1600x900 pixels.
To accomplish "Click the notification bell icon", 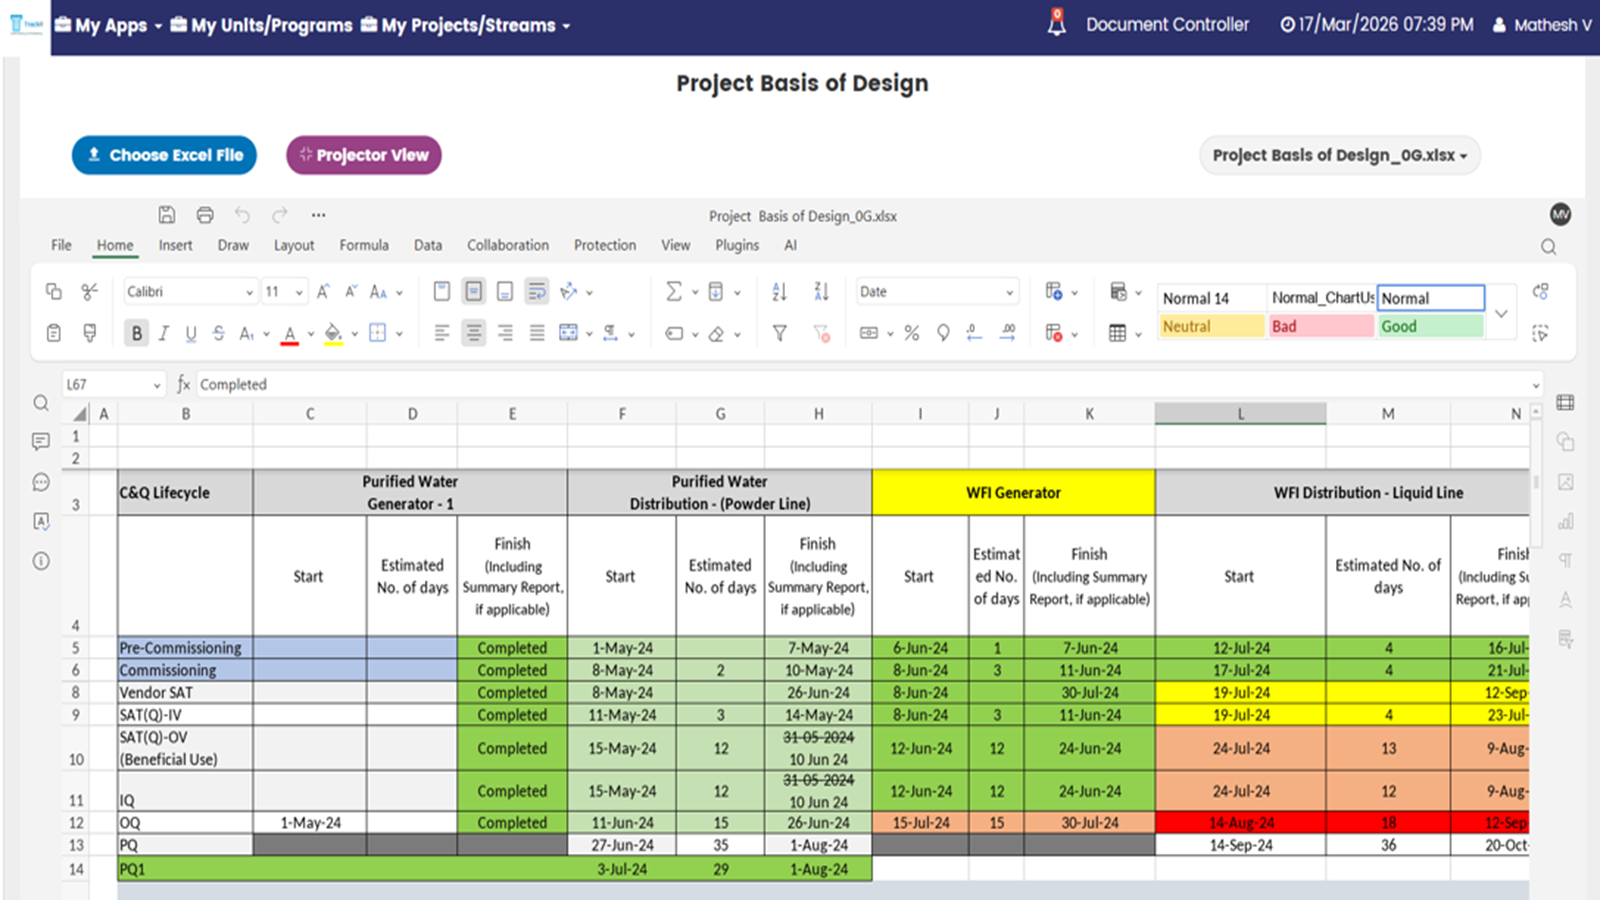I will [x=1057, y=24].
